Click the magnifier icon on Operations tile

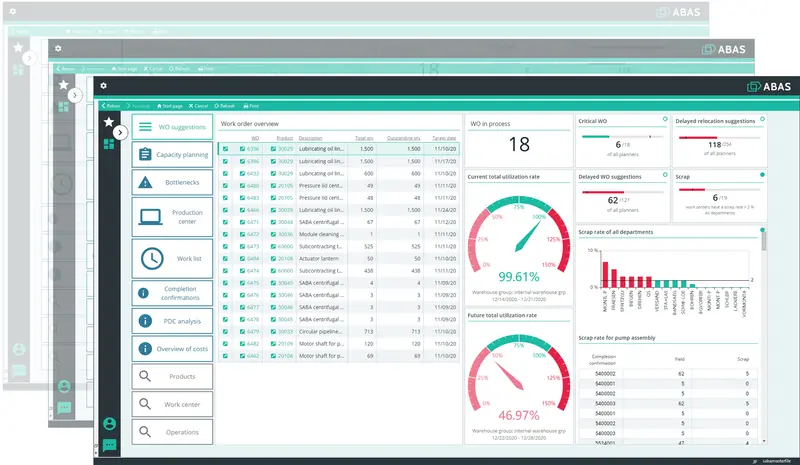(x=145, y=431)
